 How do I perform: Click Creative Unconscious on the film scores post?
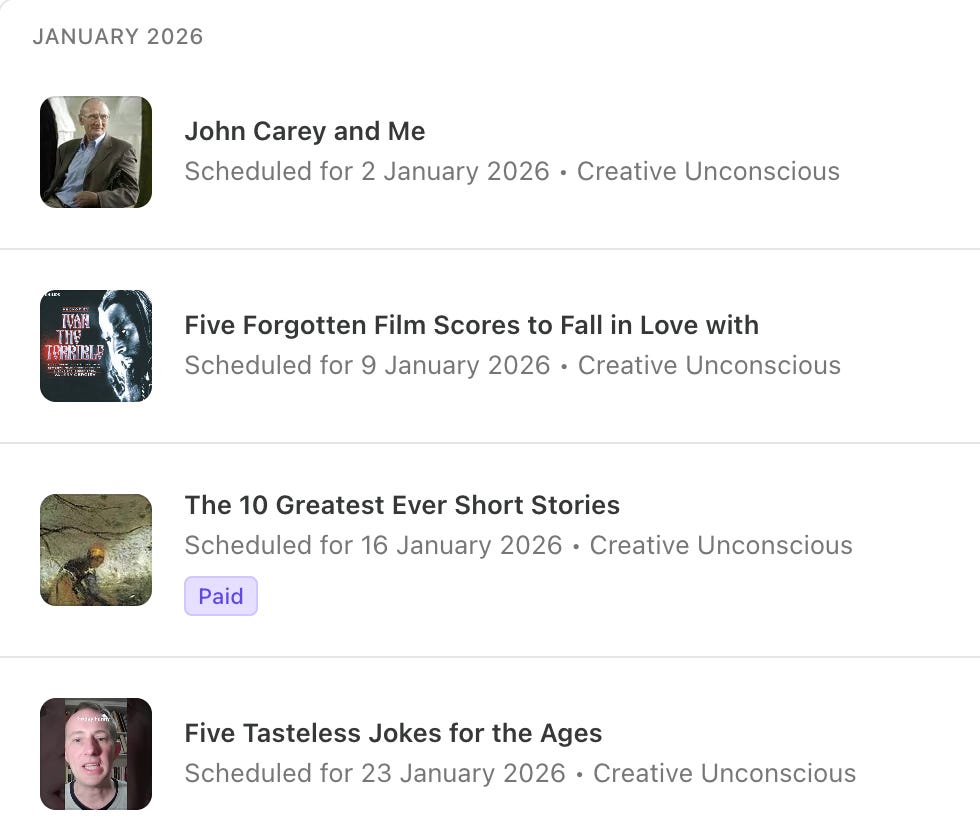tap(712, 365)
